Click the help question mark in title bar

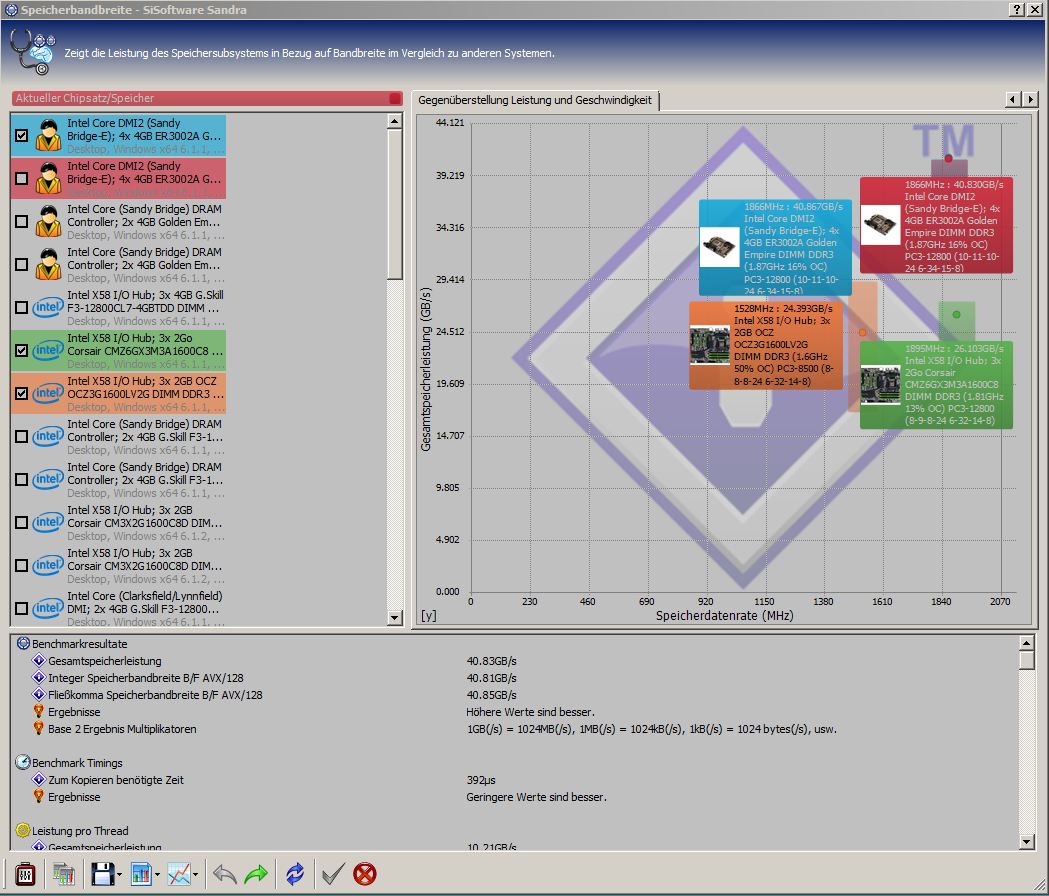pyautogui.click(x=1017, y=9)
